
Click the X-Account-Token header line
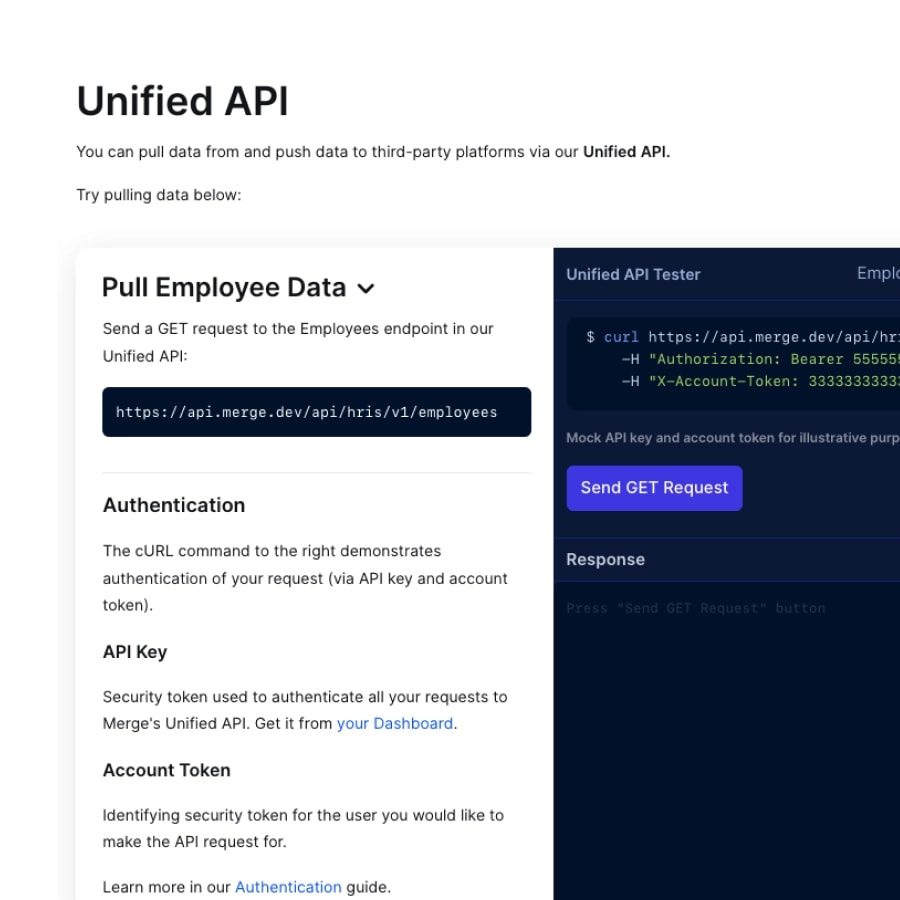[x=761, y=381]
